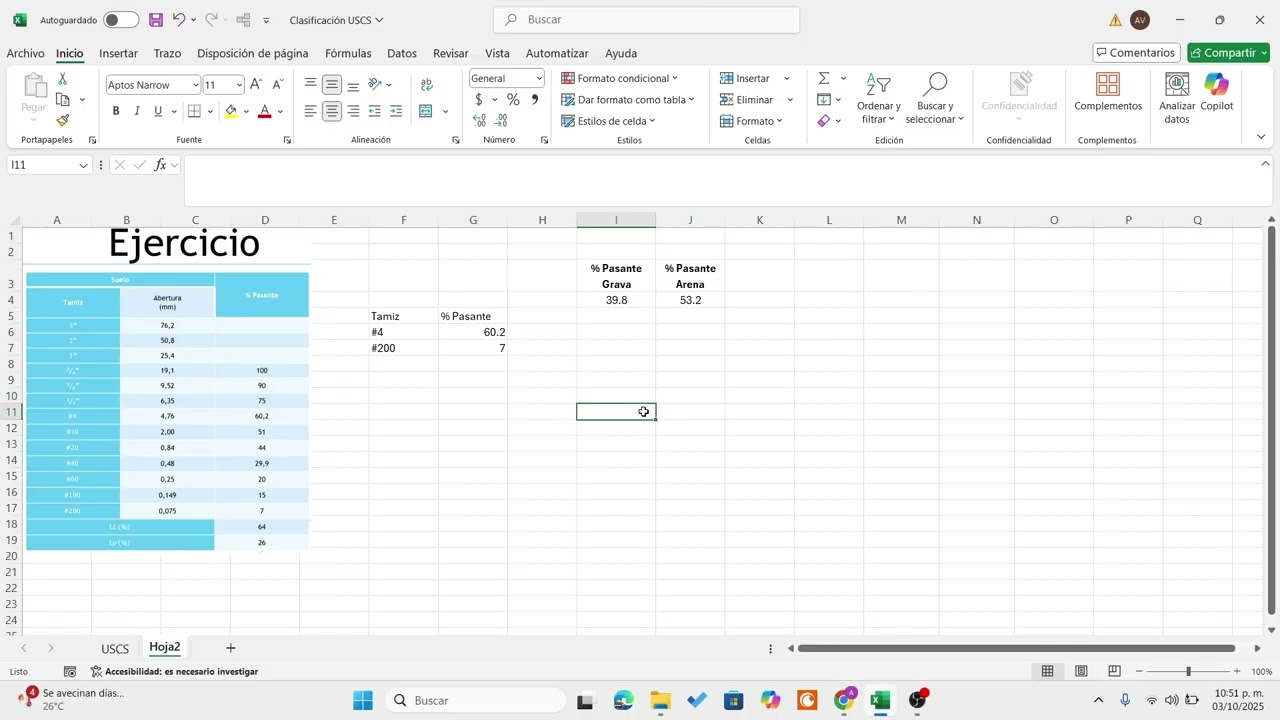
Task: Expand Estilos de celda menu
Action: click(608, 121)
